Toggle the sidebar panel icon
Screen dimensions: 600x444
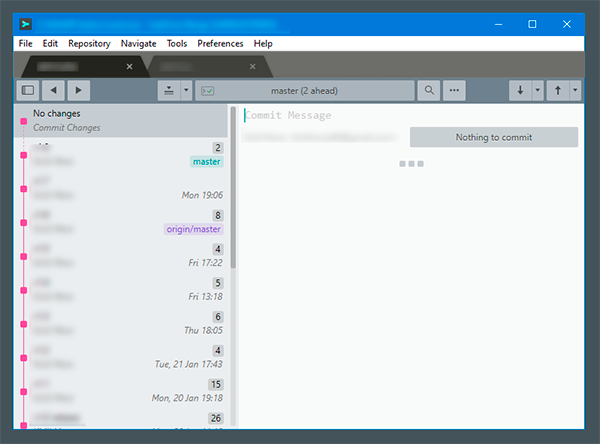[28, 90]
